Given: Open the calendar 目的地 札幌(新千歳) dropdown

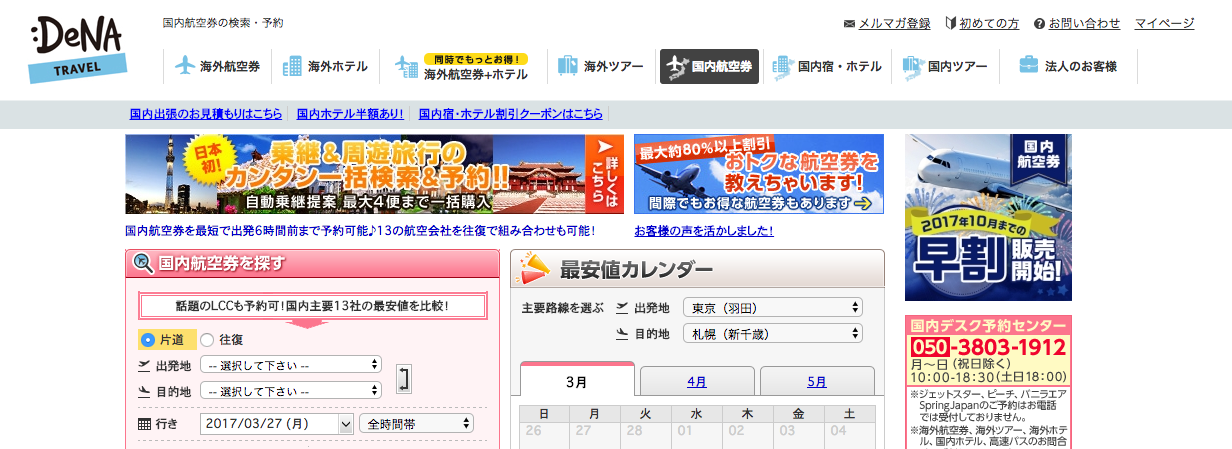Looking at the screenshot, I should coord(773,333).
